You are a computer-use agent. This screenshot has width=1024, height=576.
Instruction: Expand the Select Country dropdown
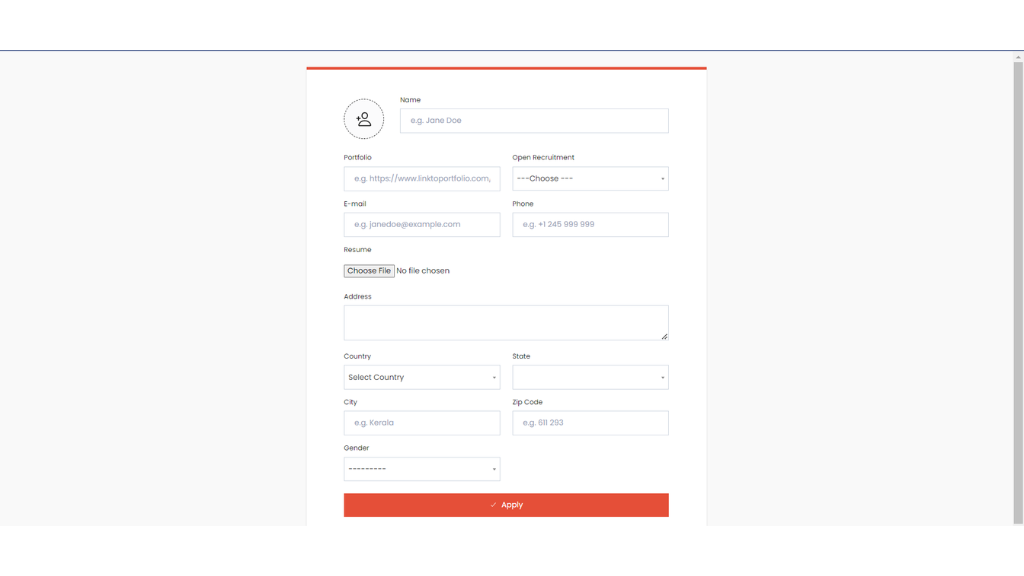point(421,378)
